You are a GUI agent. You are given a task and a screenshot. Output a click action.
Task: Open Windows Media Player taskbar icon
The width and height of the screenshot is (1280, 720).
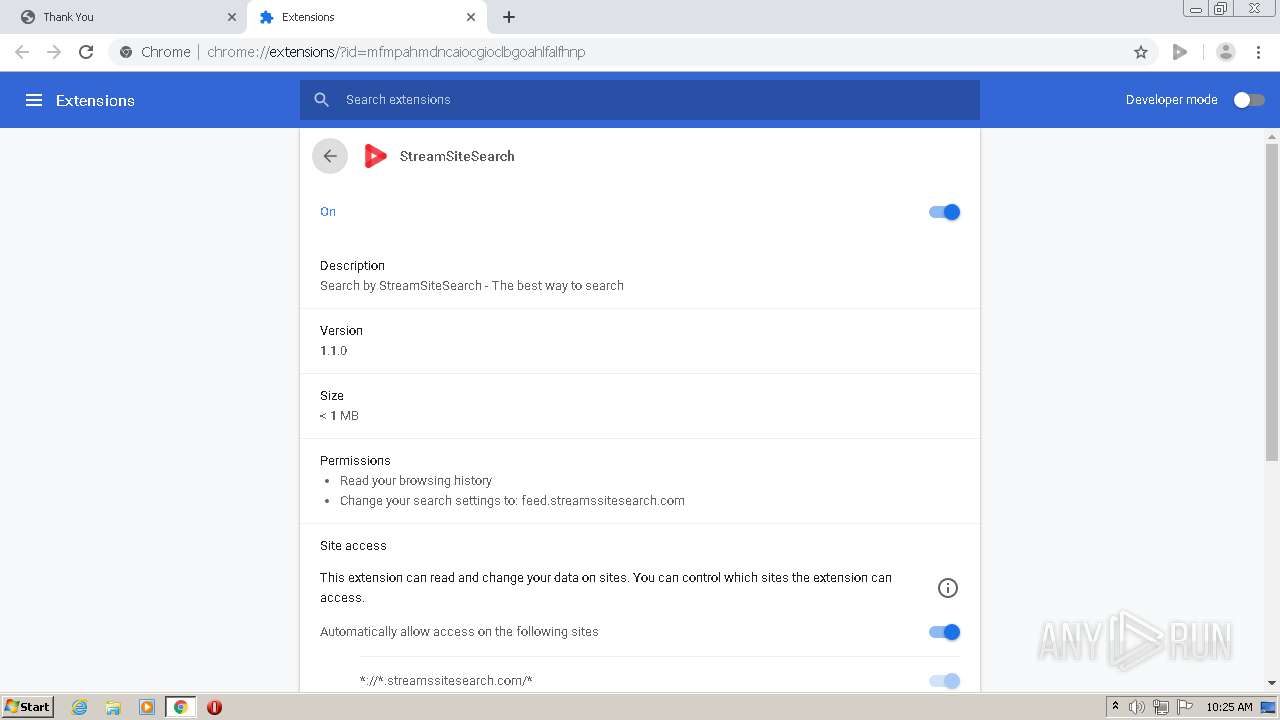point(147,707)
